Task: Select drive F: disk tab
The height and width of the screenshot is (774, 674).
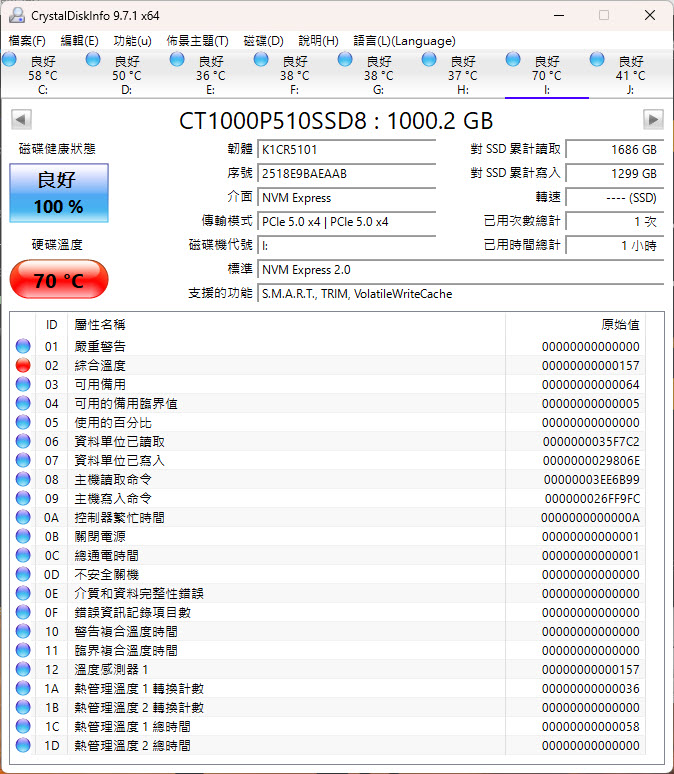Action: tap(294, 75)
